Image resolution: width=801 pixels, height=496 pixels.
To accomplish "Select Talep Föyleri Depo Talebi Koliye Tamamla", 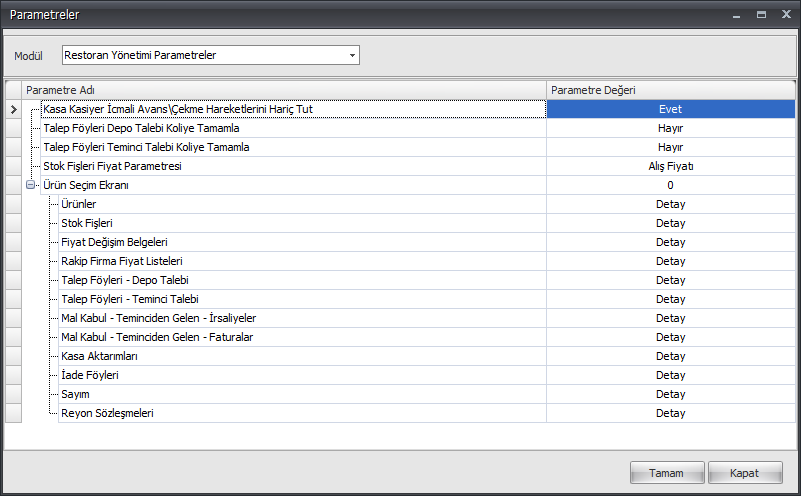I will 141,128.
